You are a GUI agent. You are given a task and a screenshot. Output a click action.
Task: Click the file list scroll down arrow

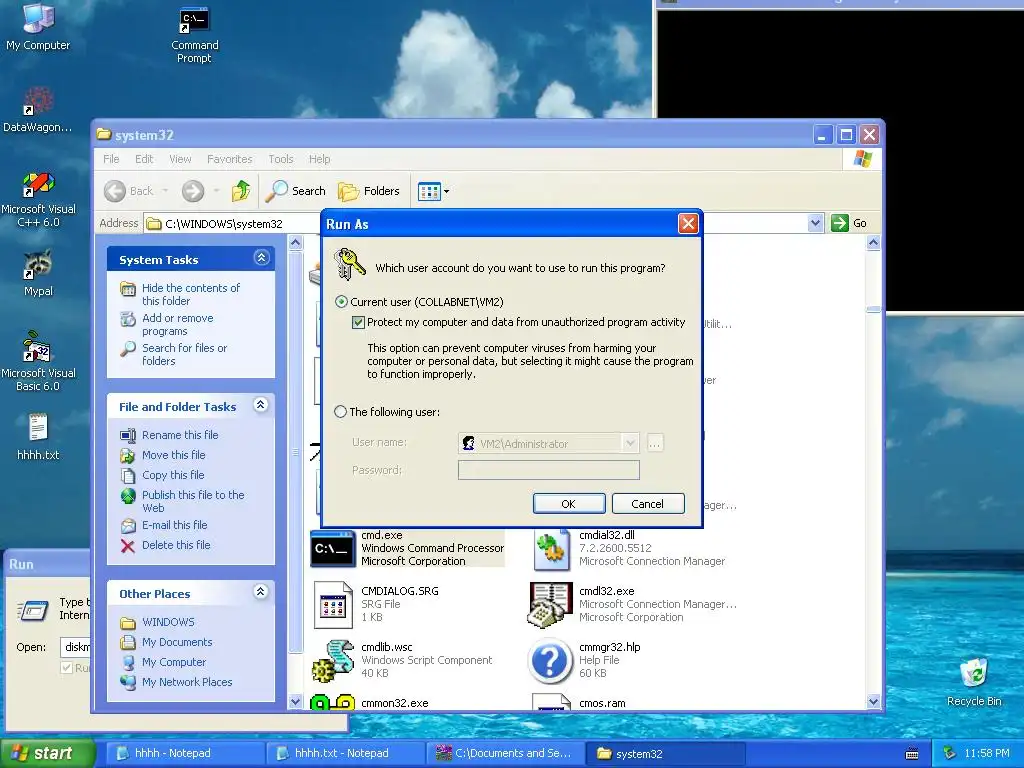(x=873, y=702)
